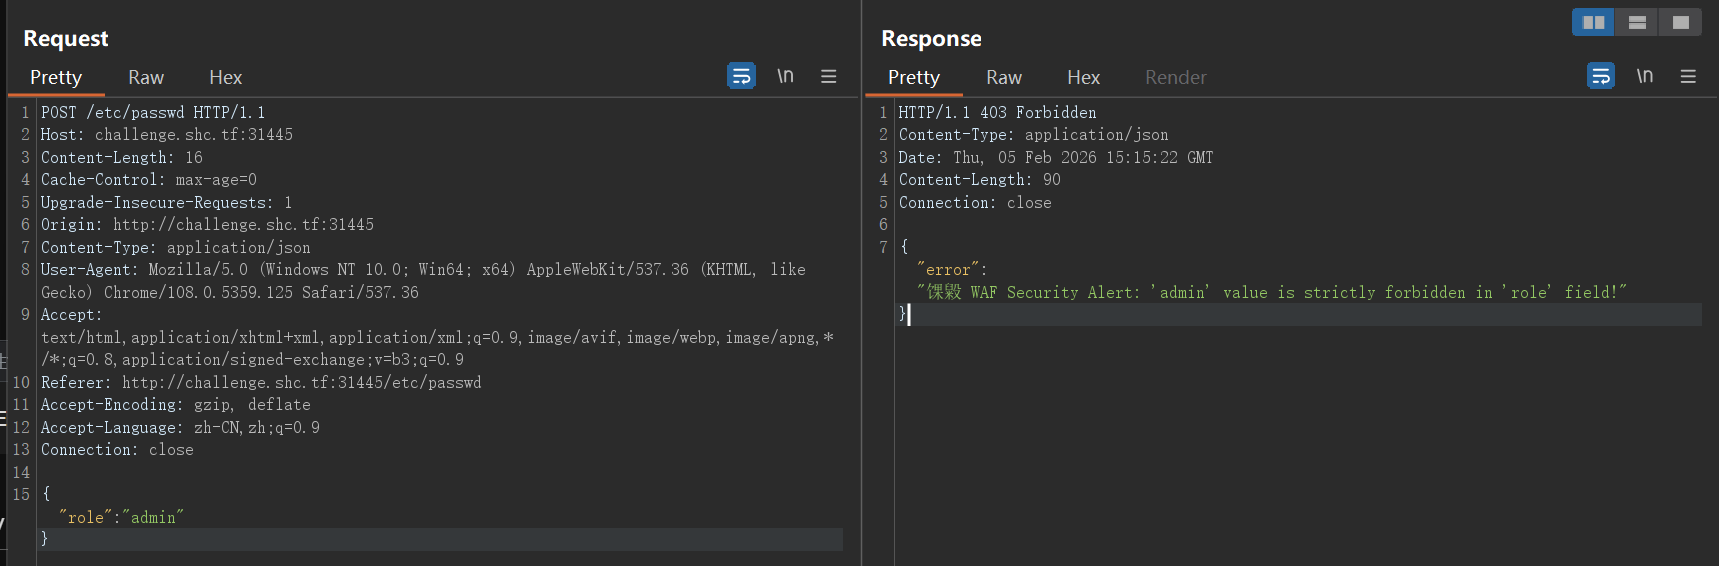1719x566 pixels.
Task: Open the Response Pretty tab
Action: pyautogui.click(x=914, y=78)
